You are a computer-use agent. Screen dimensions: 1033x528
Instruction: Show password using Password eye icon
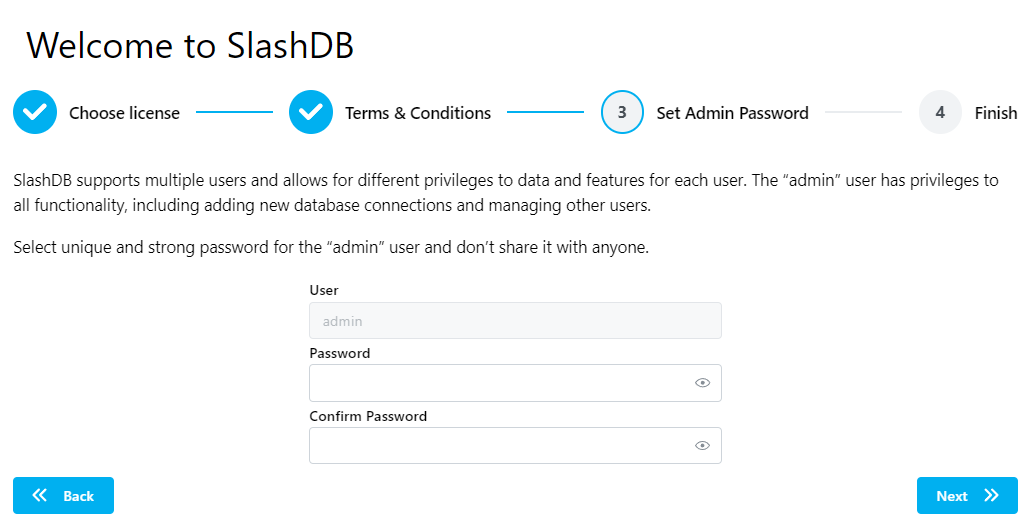(702, 383)
